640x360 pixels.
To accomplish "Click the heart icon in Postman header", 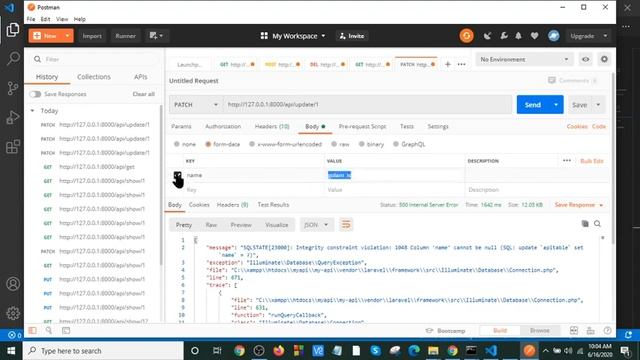I will tap(534, 36).
